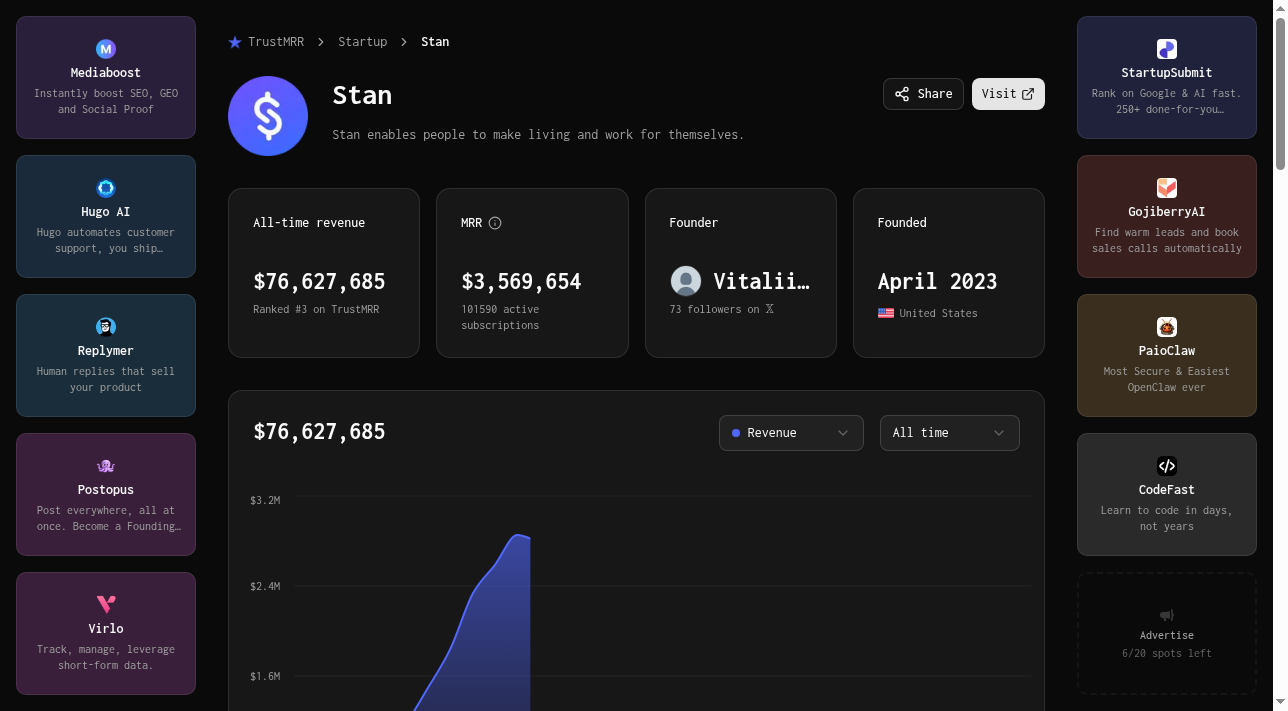
Task: Click the Stan dollar logo
Action: click(x=268, y=116)
